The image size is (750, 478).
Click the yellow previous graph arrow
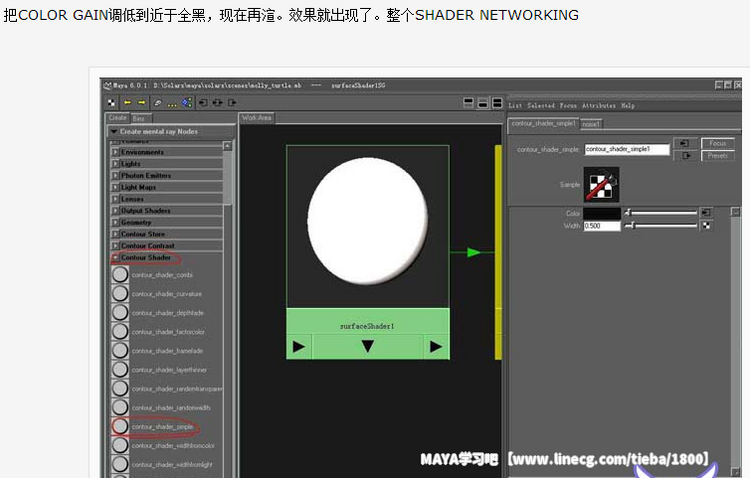click(x=127, y=102)
